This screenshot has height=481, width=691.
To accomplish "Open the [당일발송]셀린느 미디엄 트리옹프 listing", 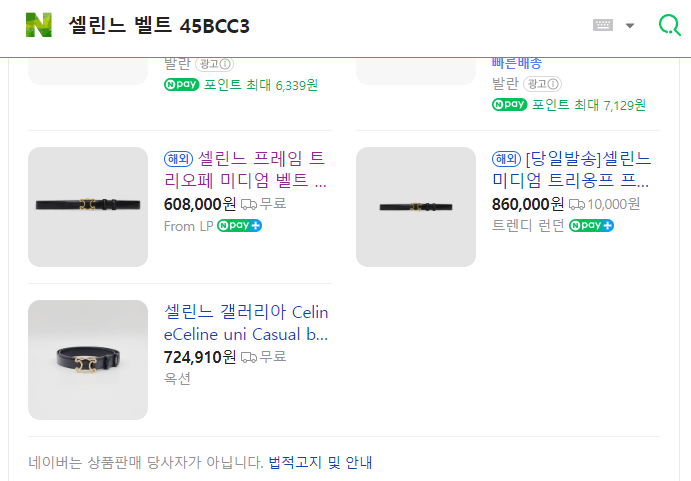I will tap(571, 169).
